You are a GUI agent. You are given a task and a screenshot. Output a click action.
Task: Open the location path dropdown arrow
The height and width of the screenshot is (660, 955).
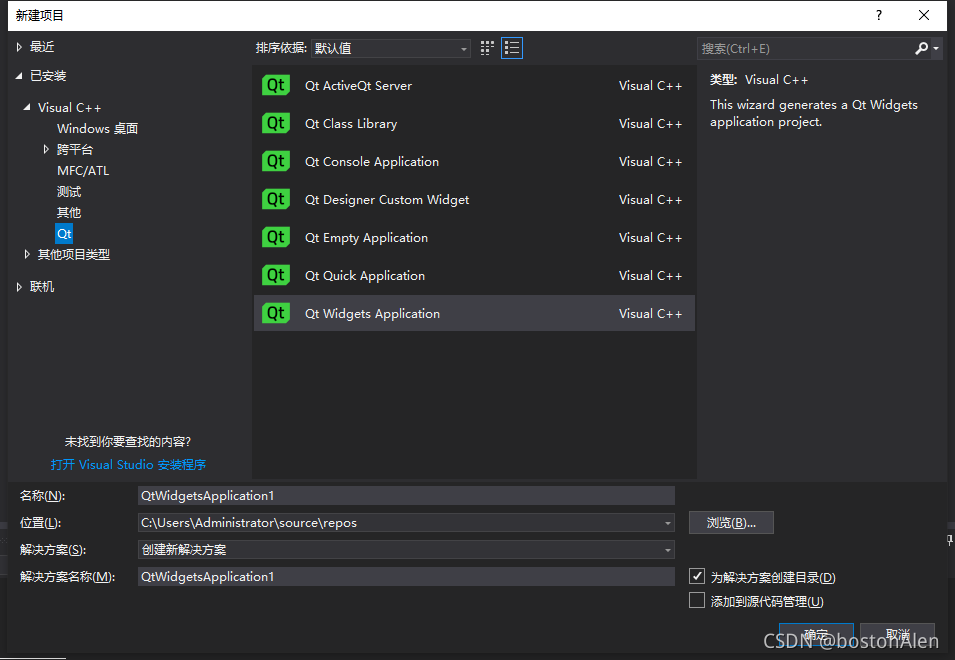click(668, 523)
